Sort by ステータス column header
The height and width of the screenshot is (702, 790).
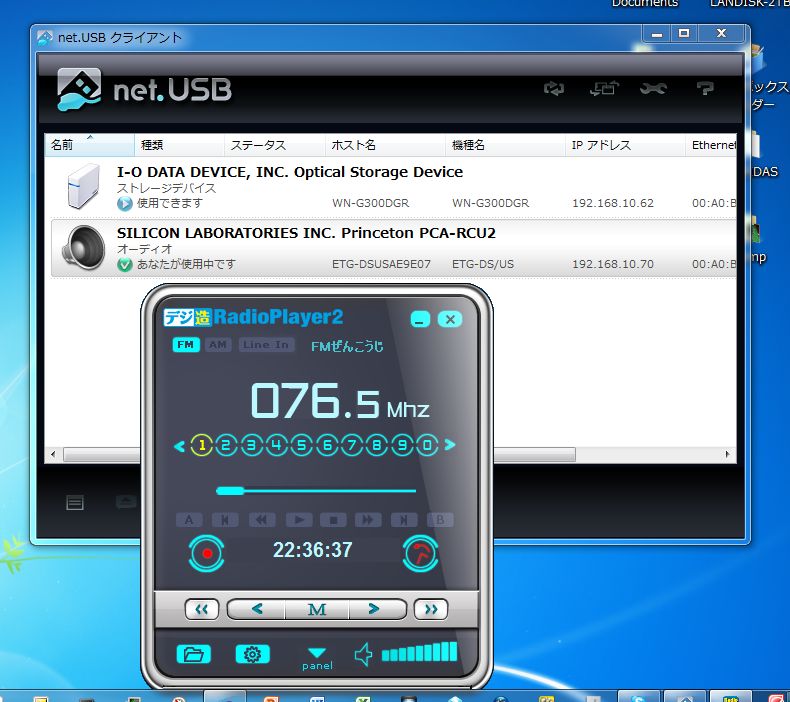pos(274,145)
